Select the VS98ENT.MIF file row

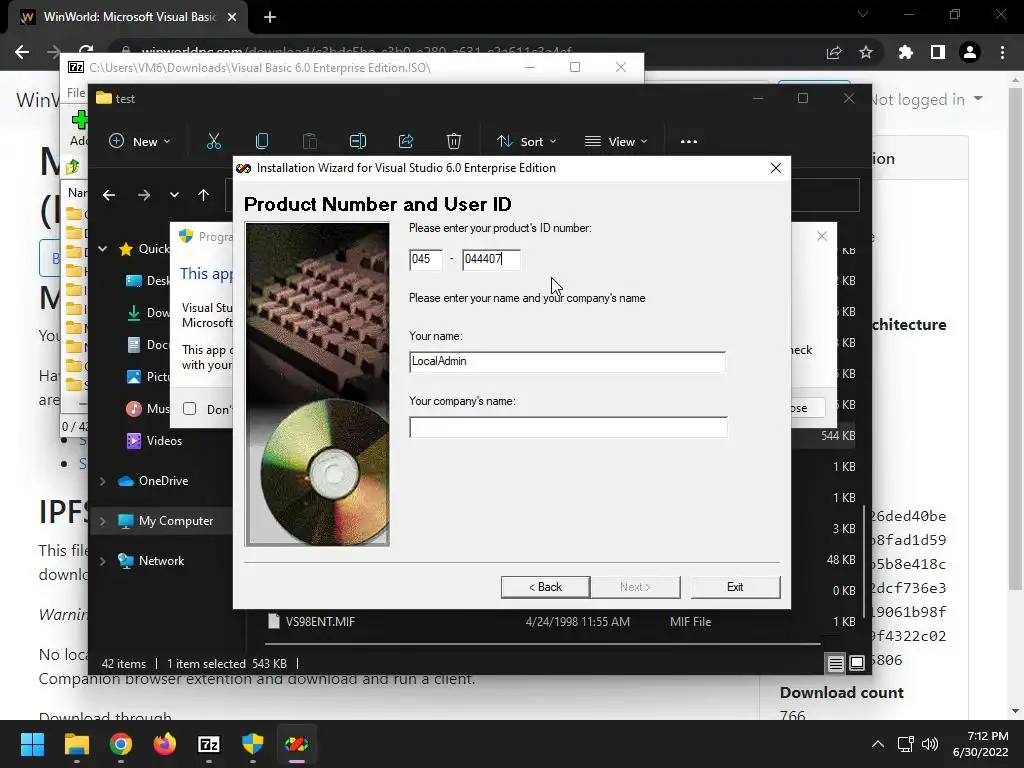point(542,622)
